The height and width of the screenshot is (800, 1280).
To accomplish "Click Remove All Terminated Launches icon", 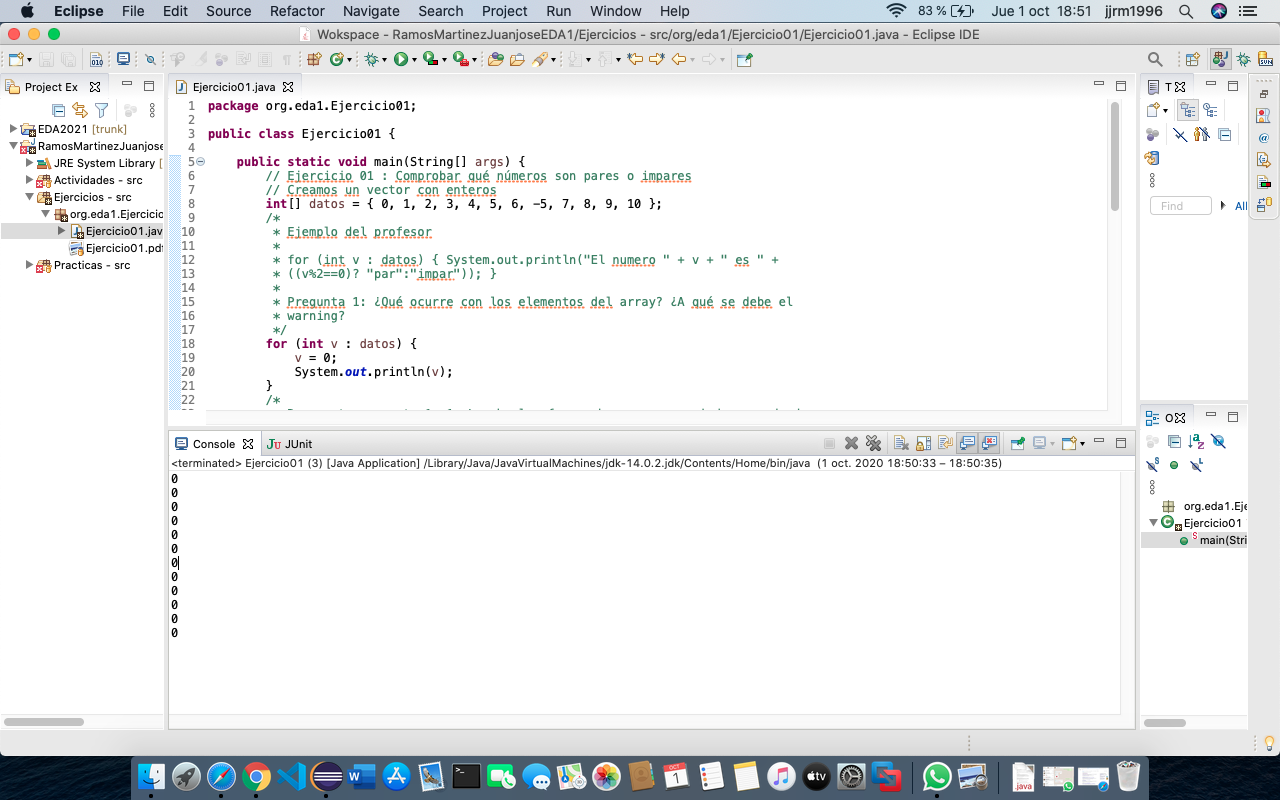I will coord(873,443).
